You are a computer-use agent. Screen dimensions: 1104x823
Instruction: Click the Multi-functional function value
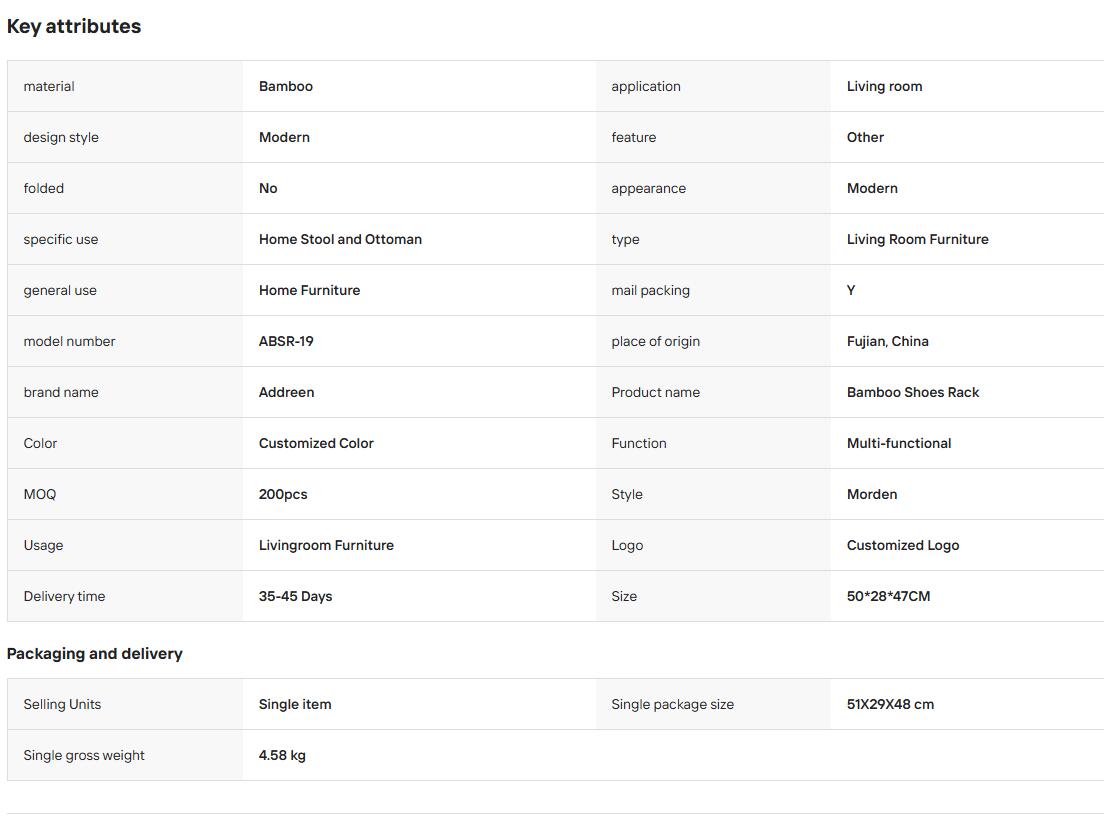899,443
